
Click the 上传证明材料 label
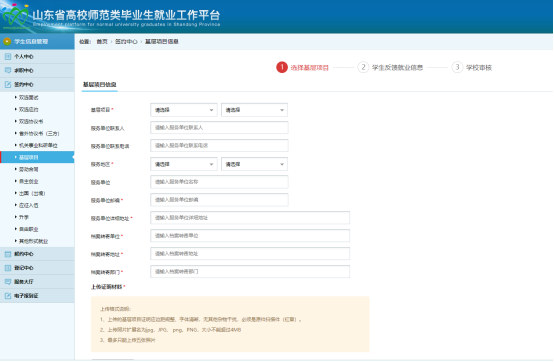pos(107,287)
